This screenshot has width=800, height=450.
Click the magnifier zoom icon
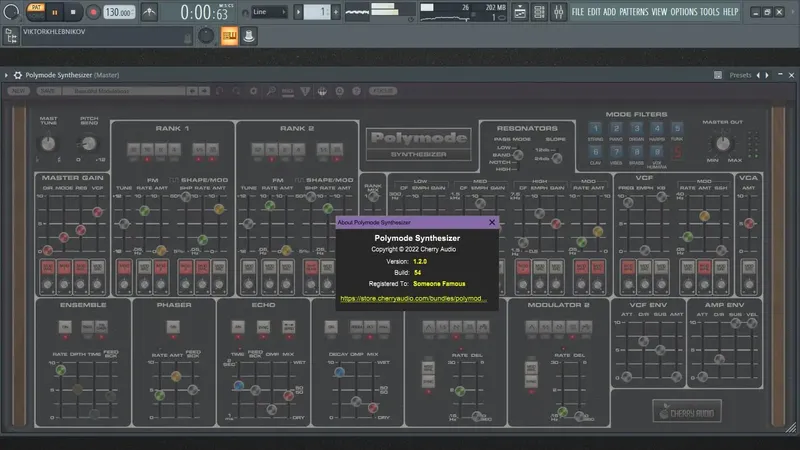(271, 91)
